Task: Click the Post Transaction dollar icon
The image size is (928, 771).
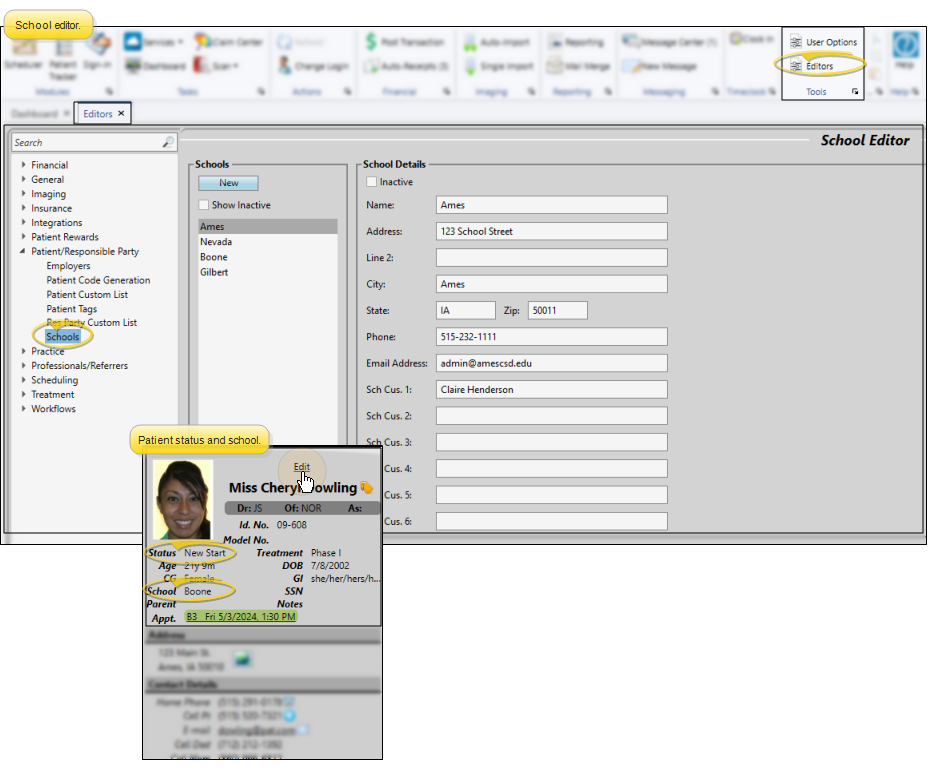Action: tap(371, 42)
